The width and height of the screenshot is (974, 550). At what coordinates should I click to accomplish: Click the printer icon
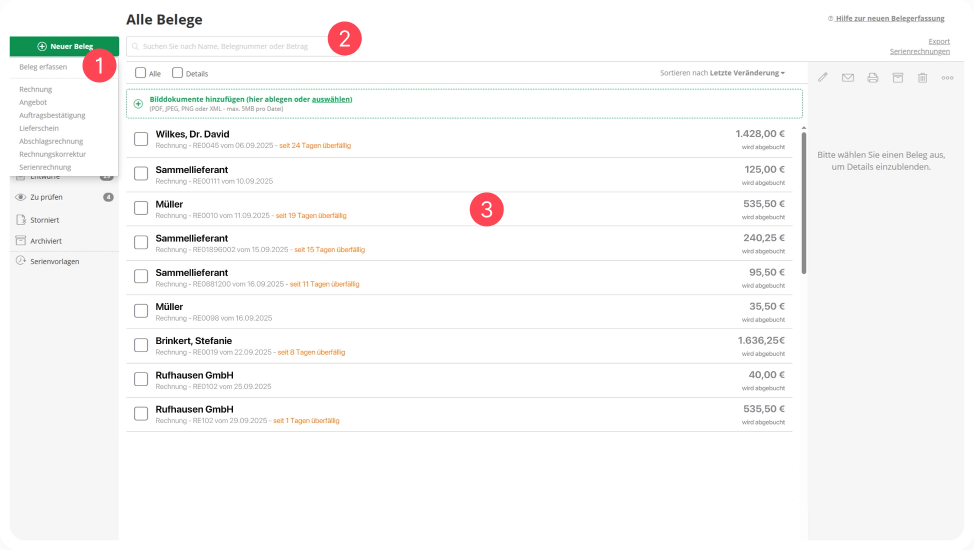point(873,77)
